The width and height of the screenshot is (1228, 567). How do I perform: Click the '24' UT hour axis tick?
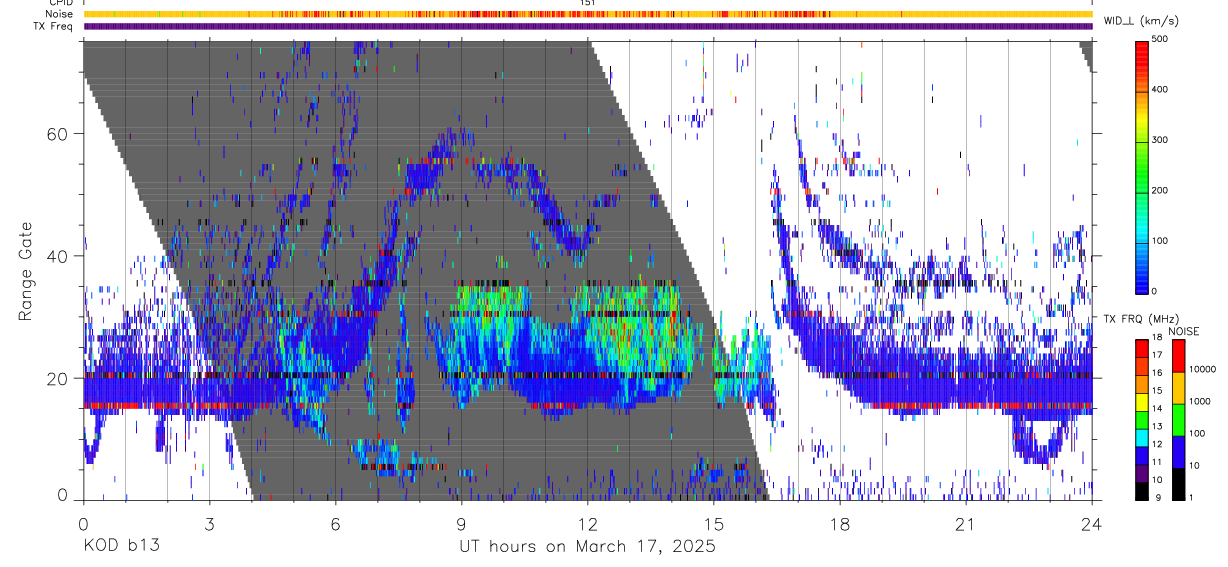(x=1092, y=522)
